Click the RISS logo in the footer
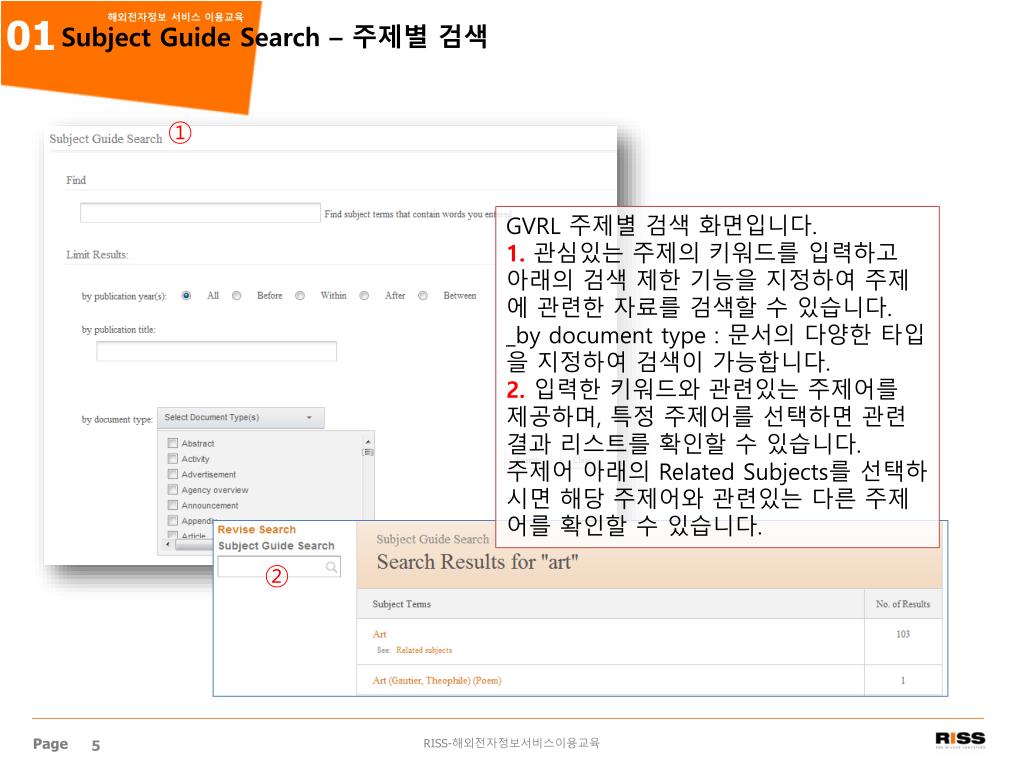 [961, 739]
